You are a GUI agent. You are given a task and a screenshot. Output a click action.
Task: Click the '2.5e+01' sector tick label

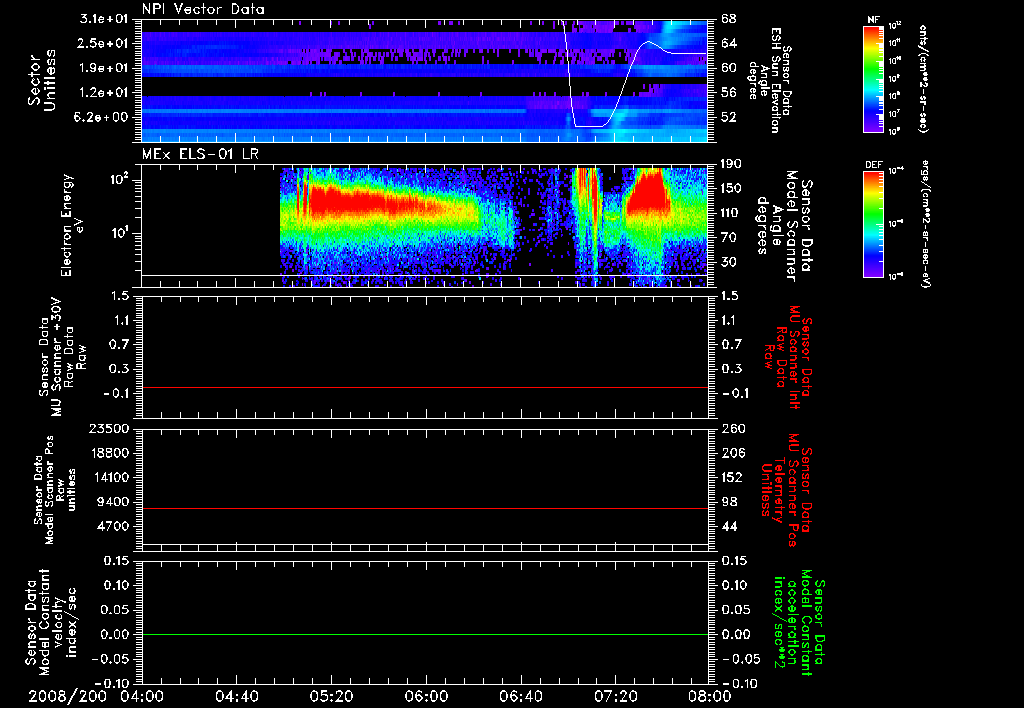[104, 43]
